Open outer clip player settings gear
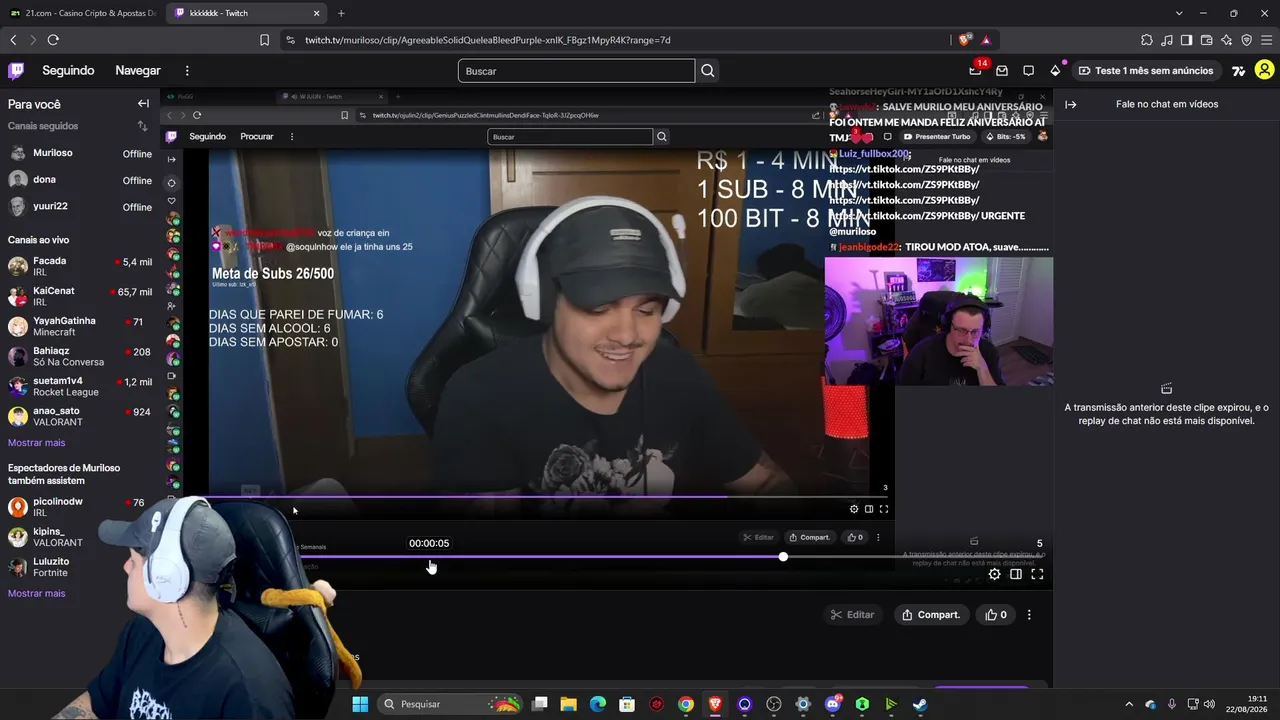This screenshot has width=1280, height=720. coord(994,574)
